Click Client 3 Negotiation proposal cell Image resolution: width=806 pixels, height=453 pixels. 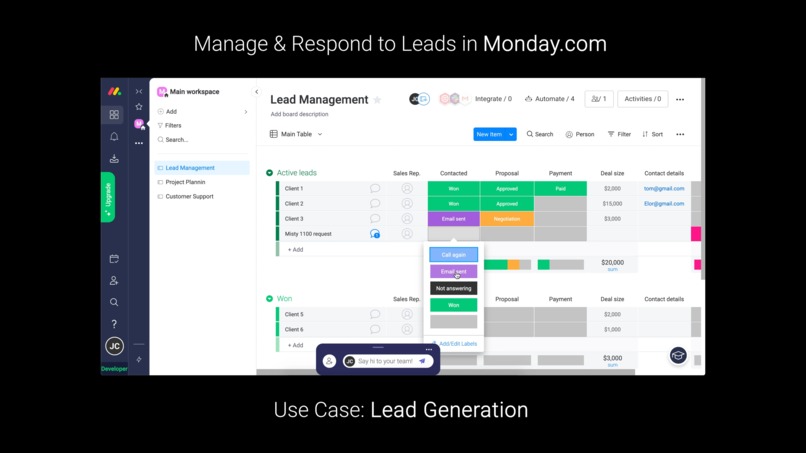click(507, 219)
